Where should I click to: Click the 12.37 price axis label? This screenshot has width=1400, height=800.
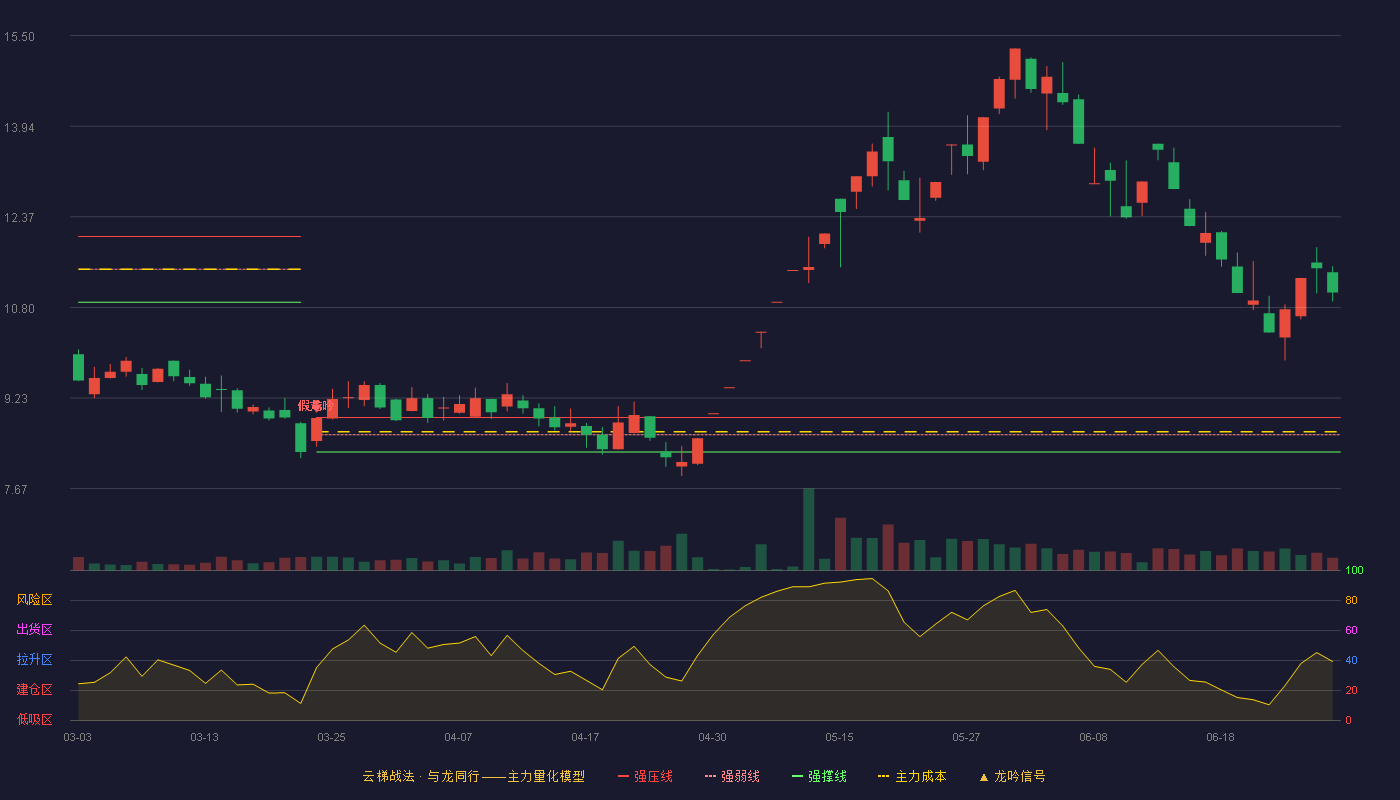click(x=19, y=218)
